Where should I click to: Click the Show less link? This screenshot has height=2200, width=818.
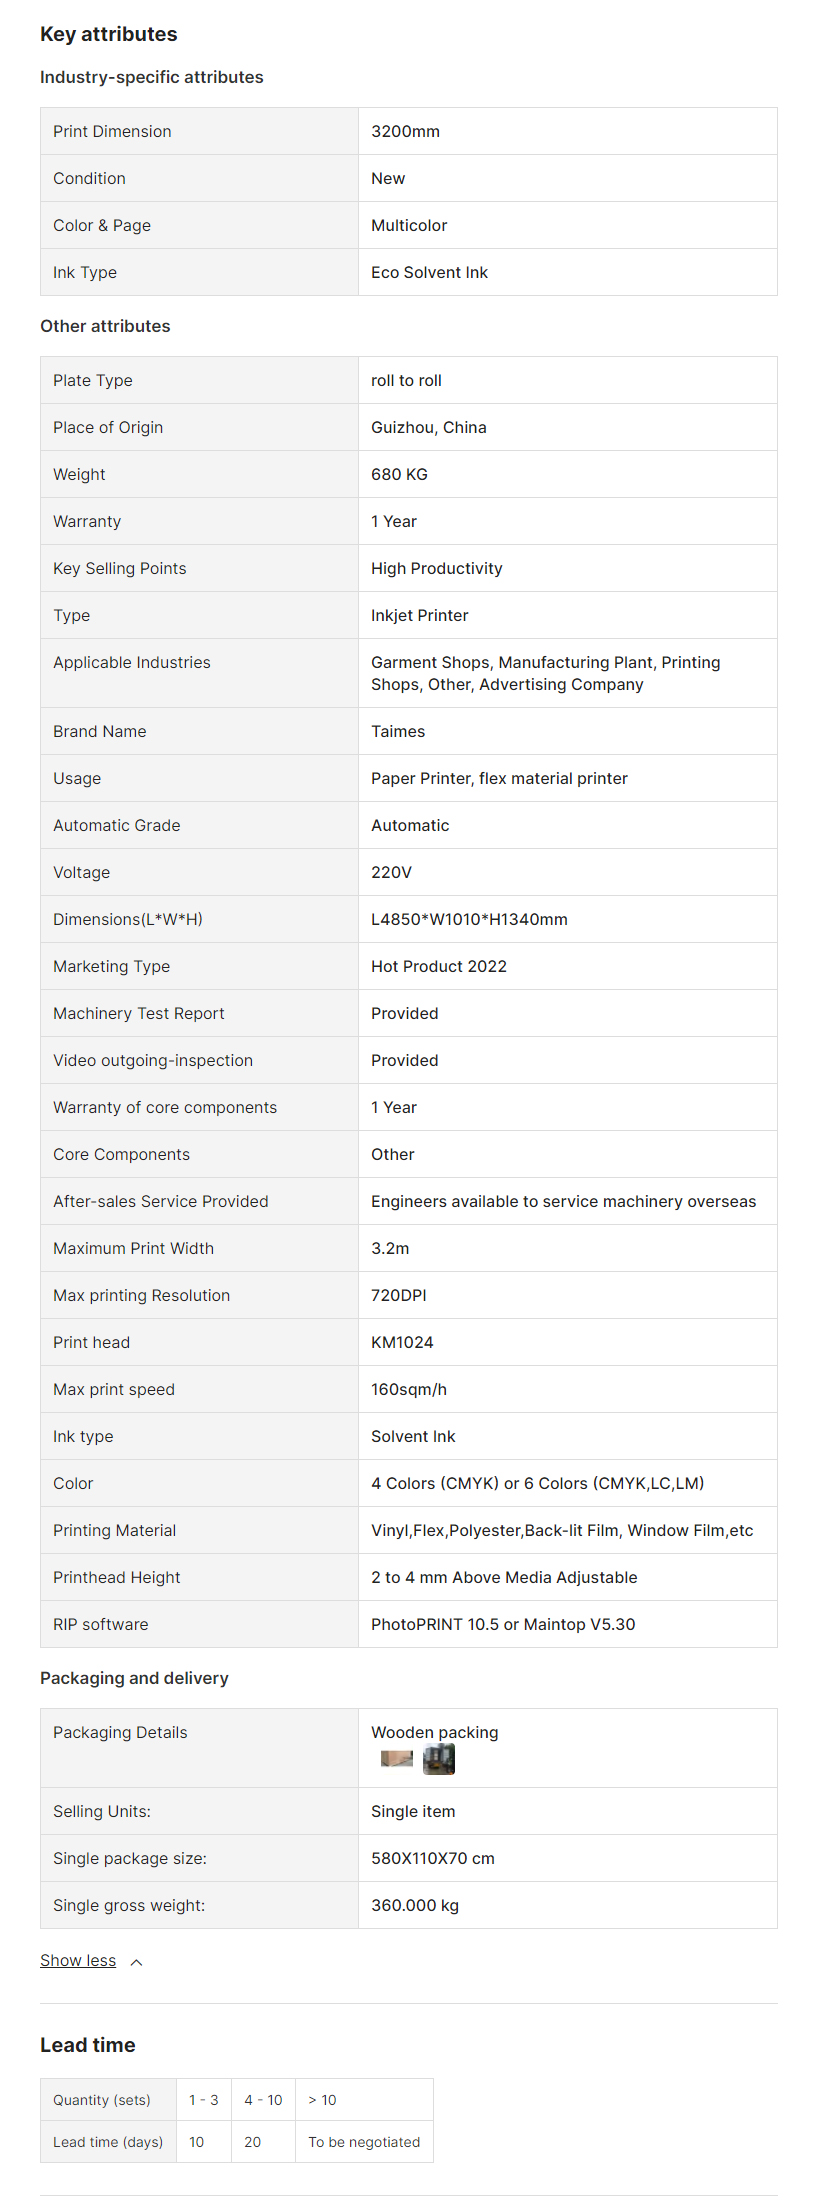coord(78,1960)
